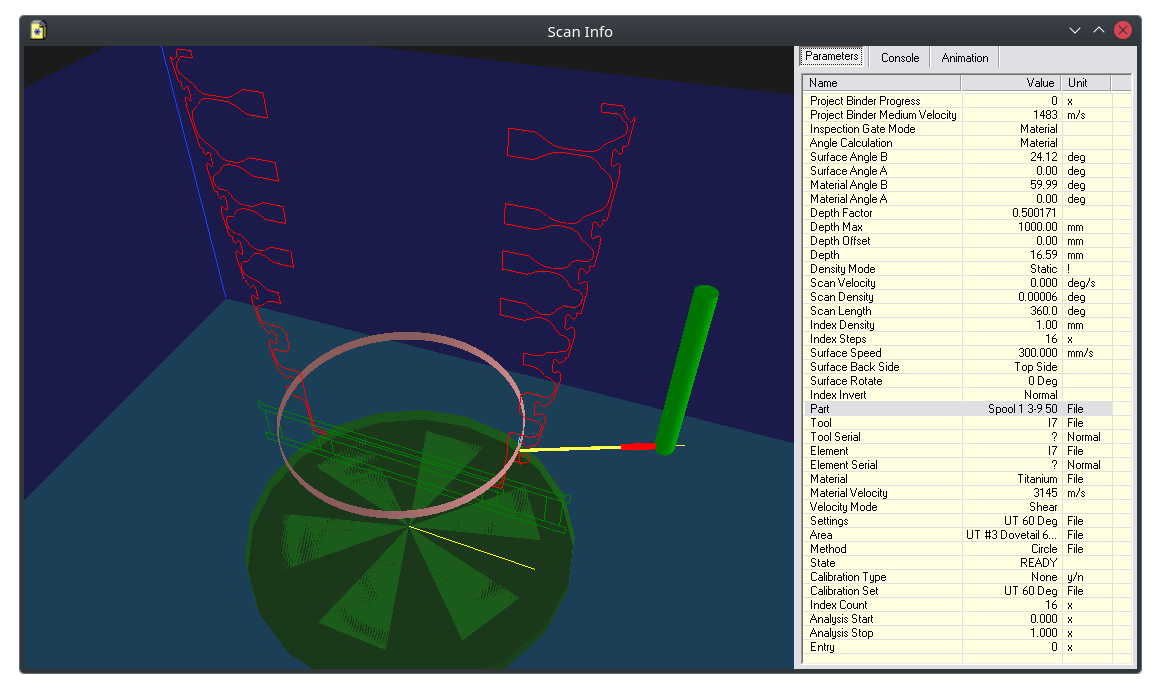Click the Project Binder Medium Velocity value 1483
Image resolution: width=1161 pixels, height=697 pixels.
(1045, 115)
